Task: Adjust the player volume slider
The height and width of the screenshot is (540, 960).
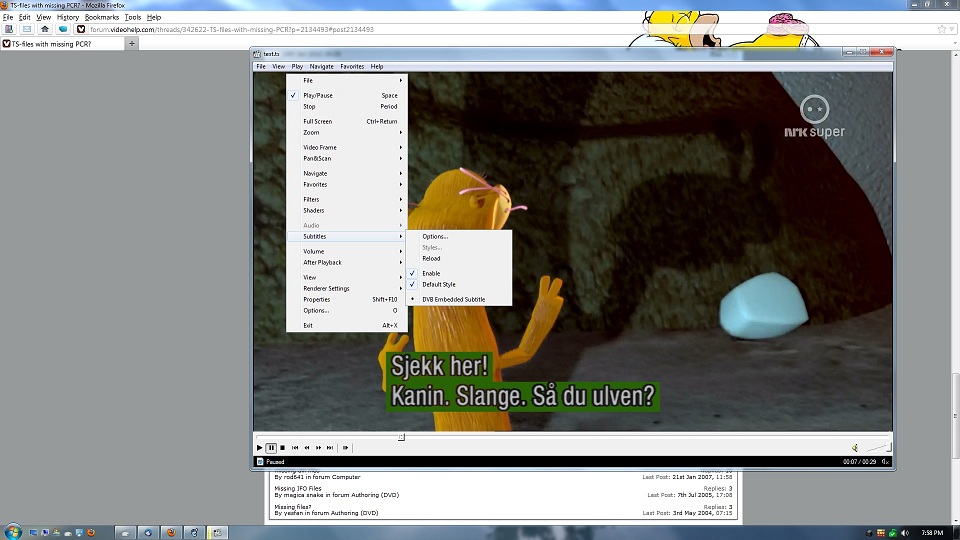Action: tap(879, 448)
